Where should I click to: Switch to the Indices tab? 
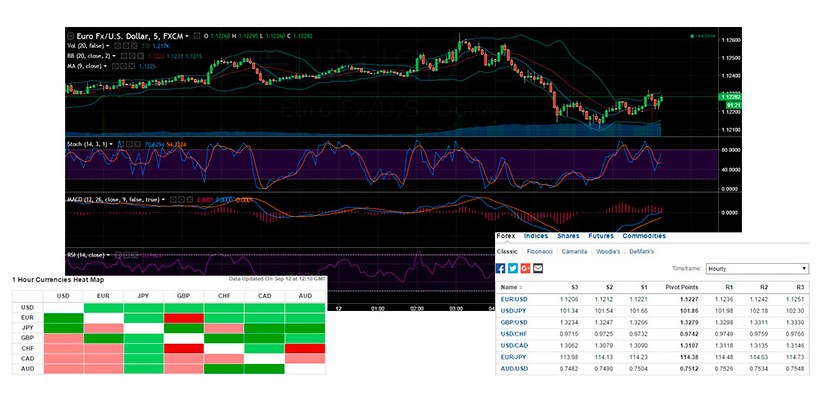point(536,236)
